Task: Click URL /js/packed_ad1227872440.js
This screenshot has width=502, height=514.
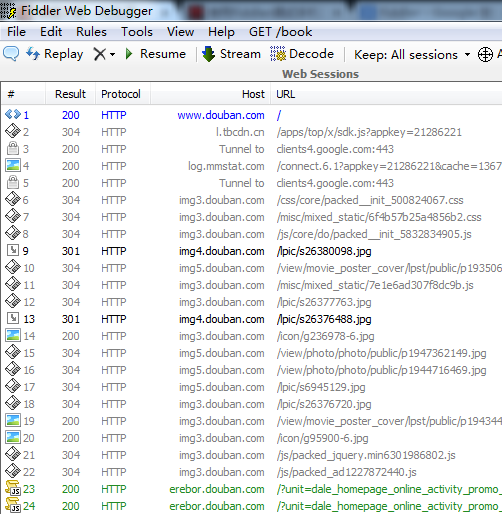Action: 346,472
